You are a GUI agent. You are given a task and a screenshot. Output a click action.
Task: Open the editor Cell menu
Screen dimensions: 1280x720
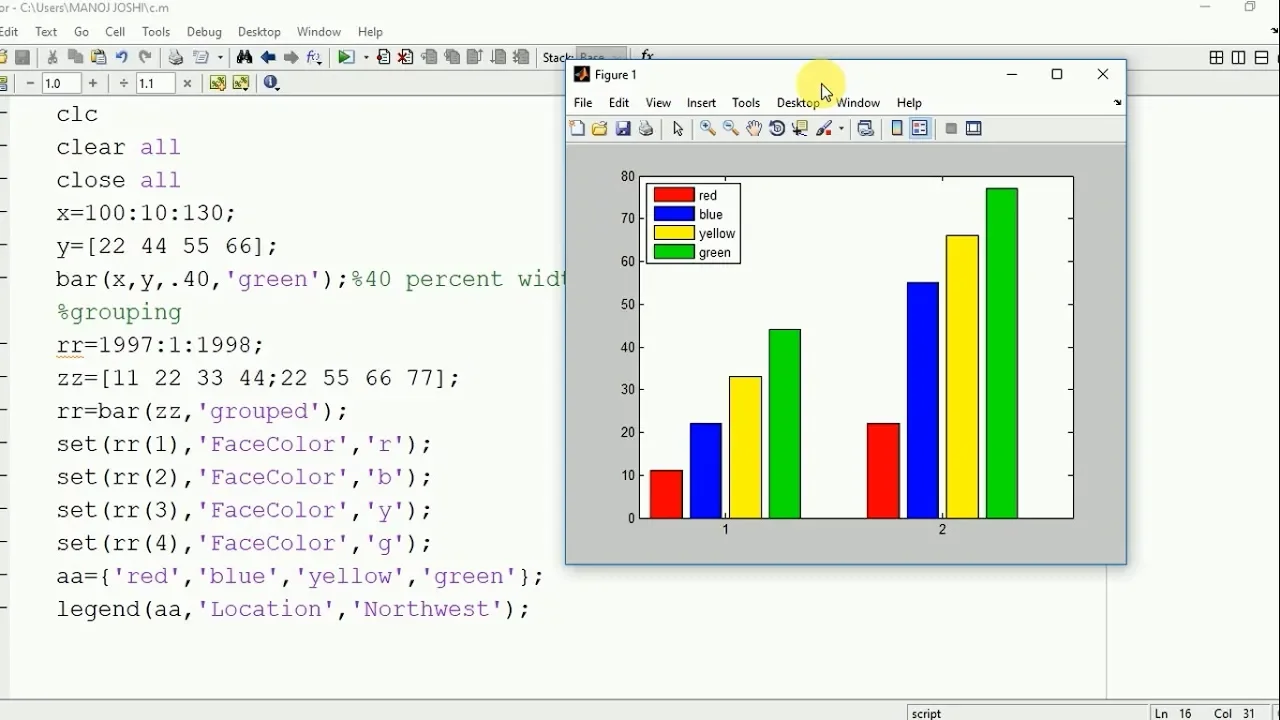pos(115,32)
